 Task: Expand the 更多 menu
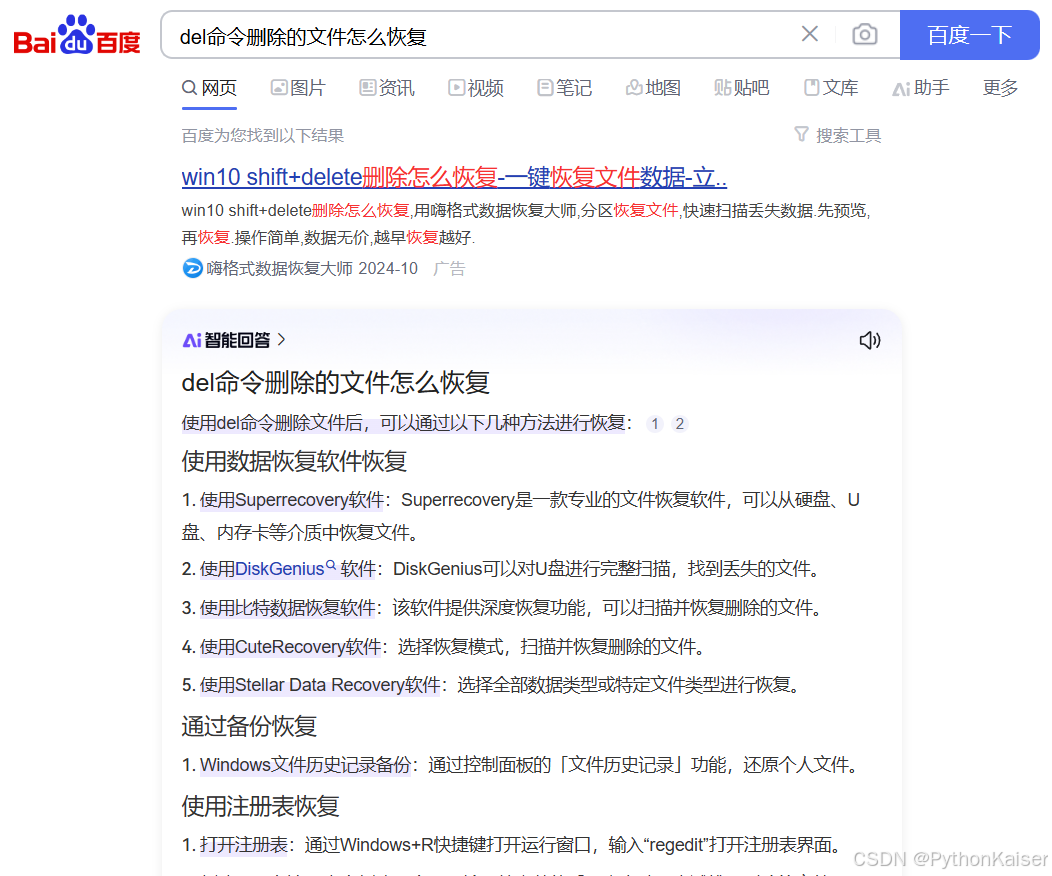point(1000,88)
